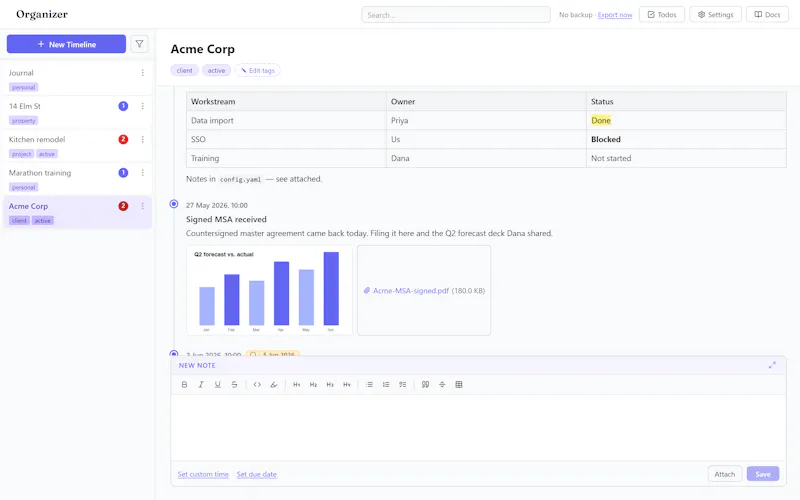800x500 pixels.
Task: Select the highlighter tool in note toolbar
Action: (x=274, y=385)
